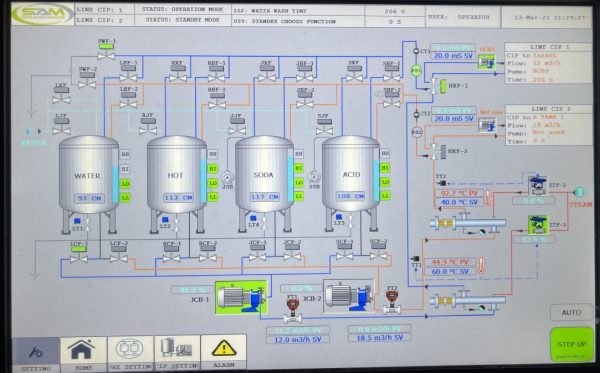
Task: Tap the Step Up green button
Action: click(x=571, y=345)
